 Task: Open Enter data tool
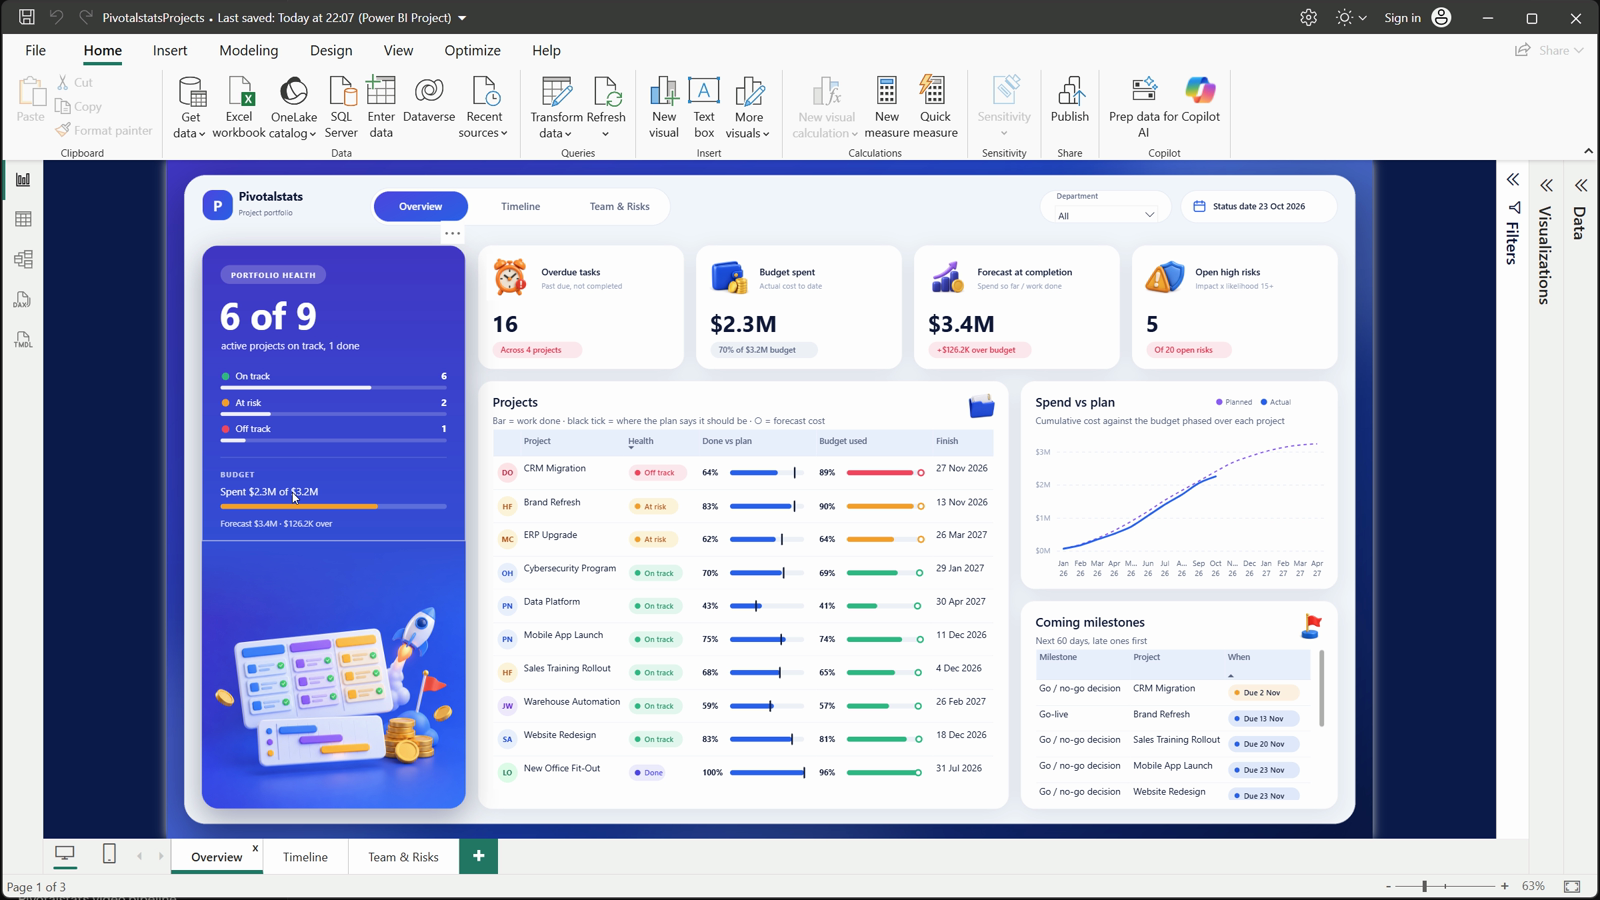point(381,107)
